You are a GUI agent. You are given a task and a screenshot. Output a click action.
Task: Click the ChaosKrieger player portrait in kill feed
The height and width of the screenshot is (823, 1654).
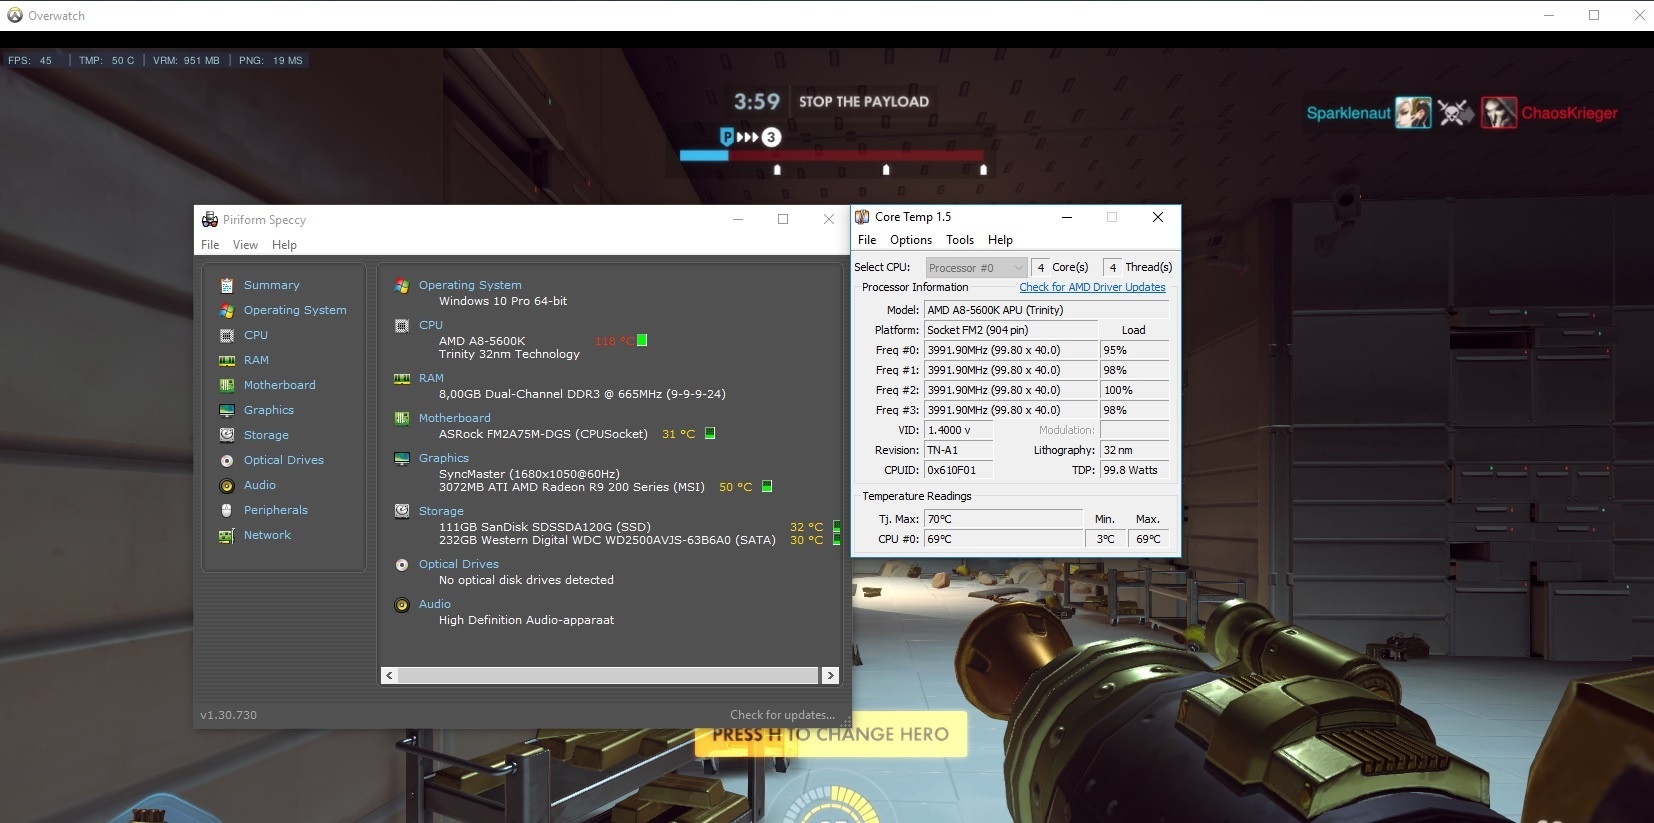point(1499,113)
